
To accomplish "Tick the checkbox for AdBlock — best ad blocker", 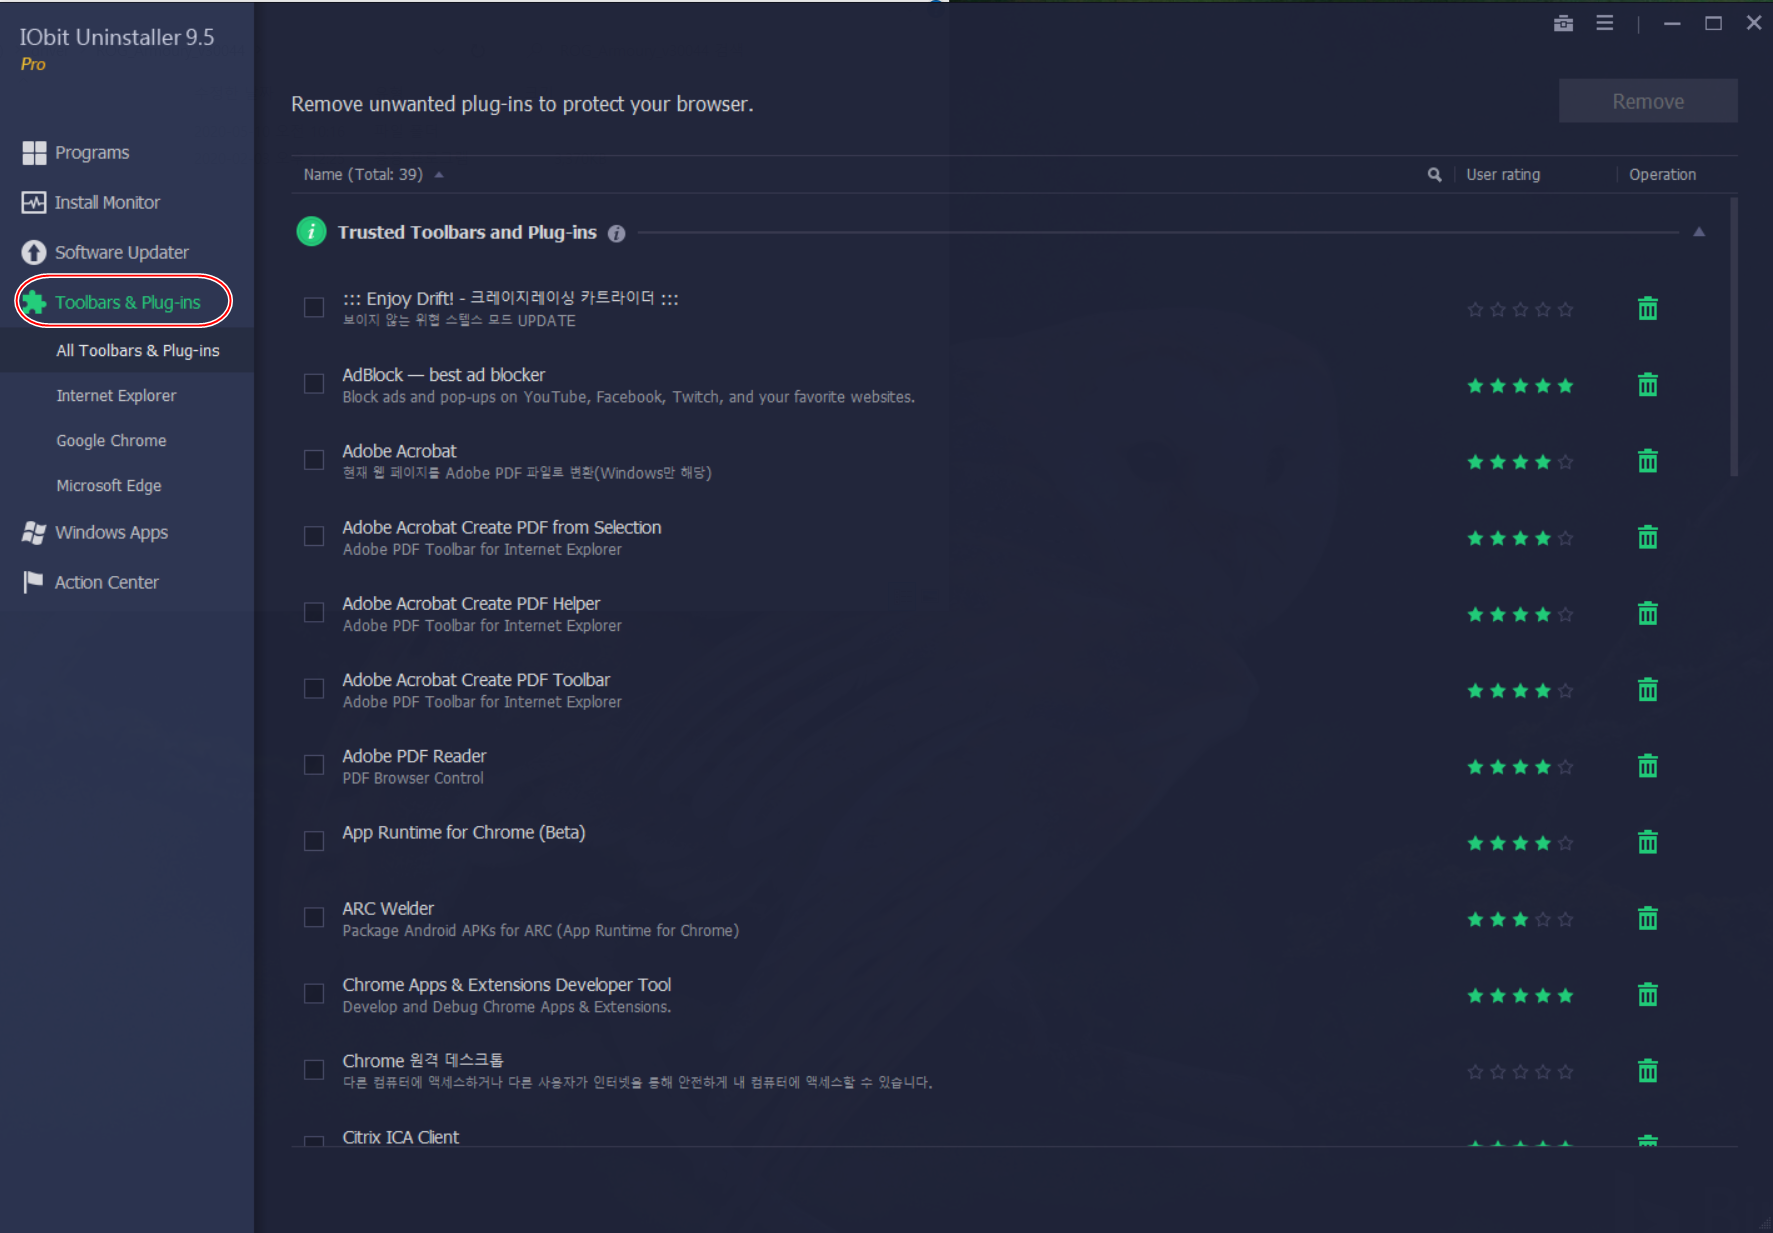I will tap(314, 383).
